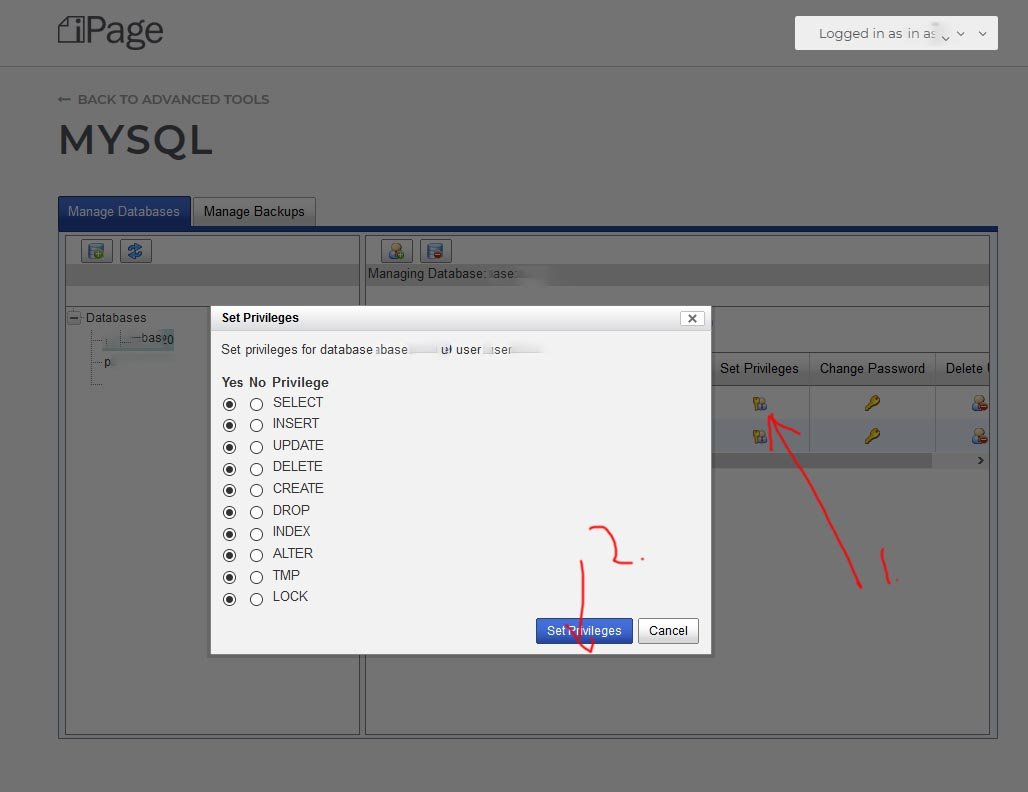Click the user table right scroll arrow
Screen dimensions: 1028x792
[980, 460]
